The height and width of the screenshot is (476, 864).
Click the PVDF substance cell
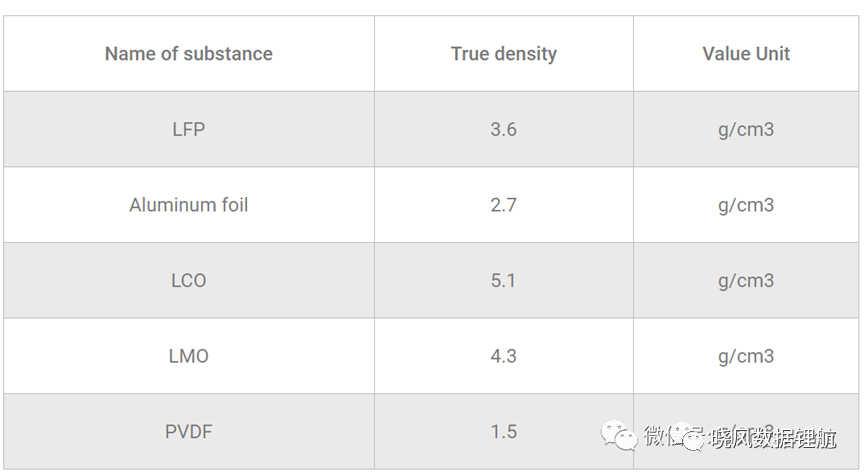[188, 431]
